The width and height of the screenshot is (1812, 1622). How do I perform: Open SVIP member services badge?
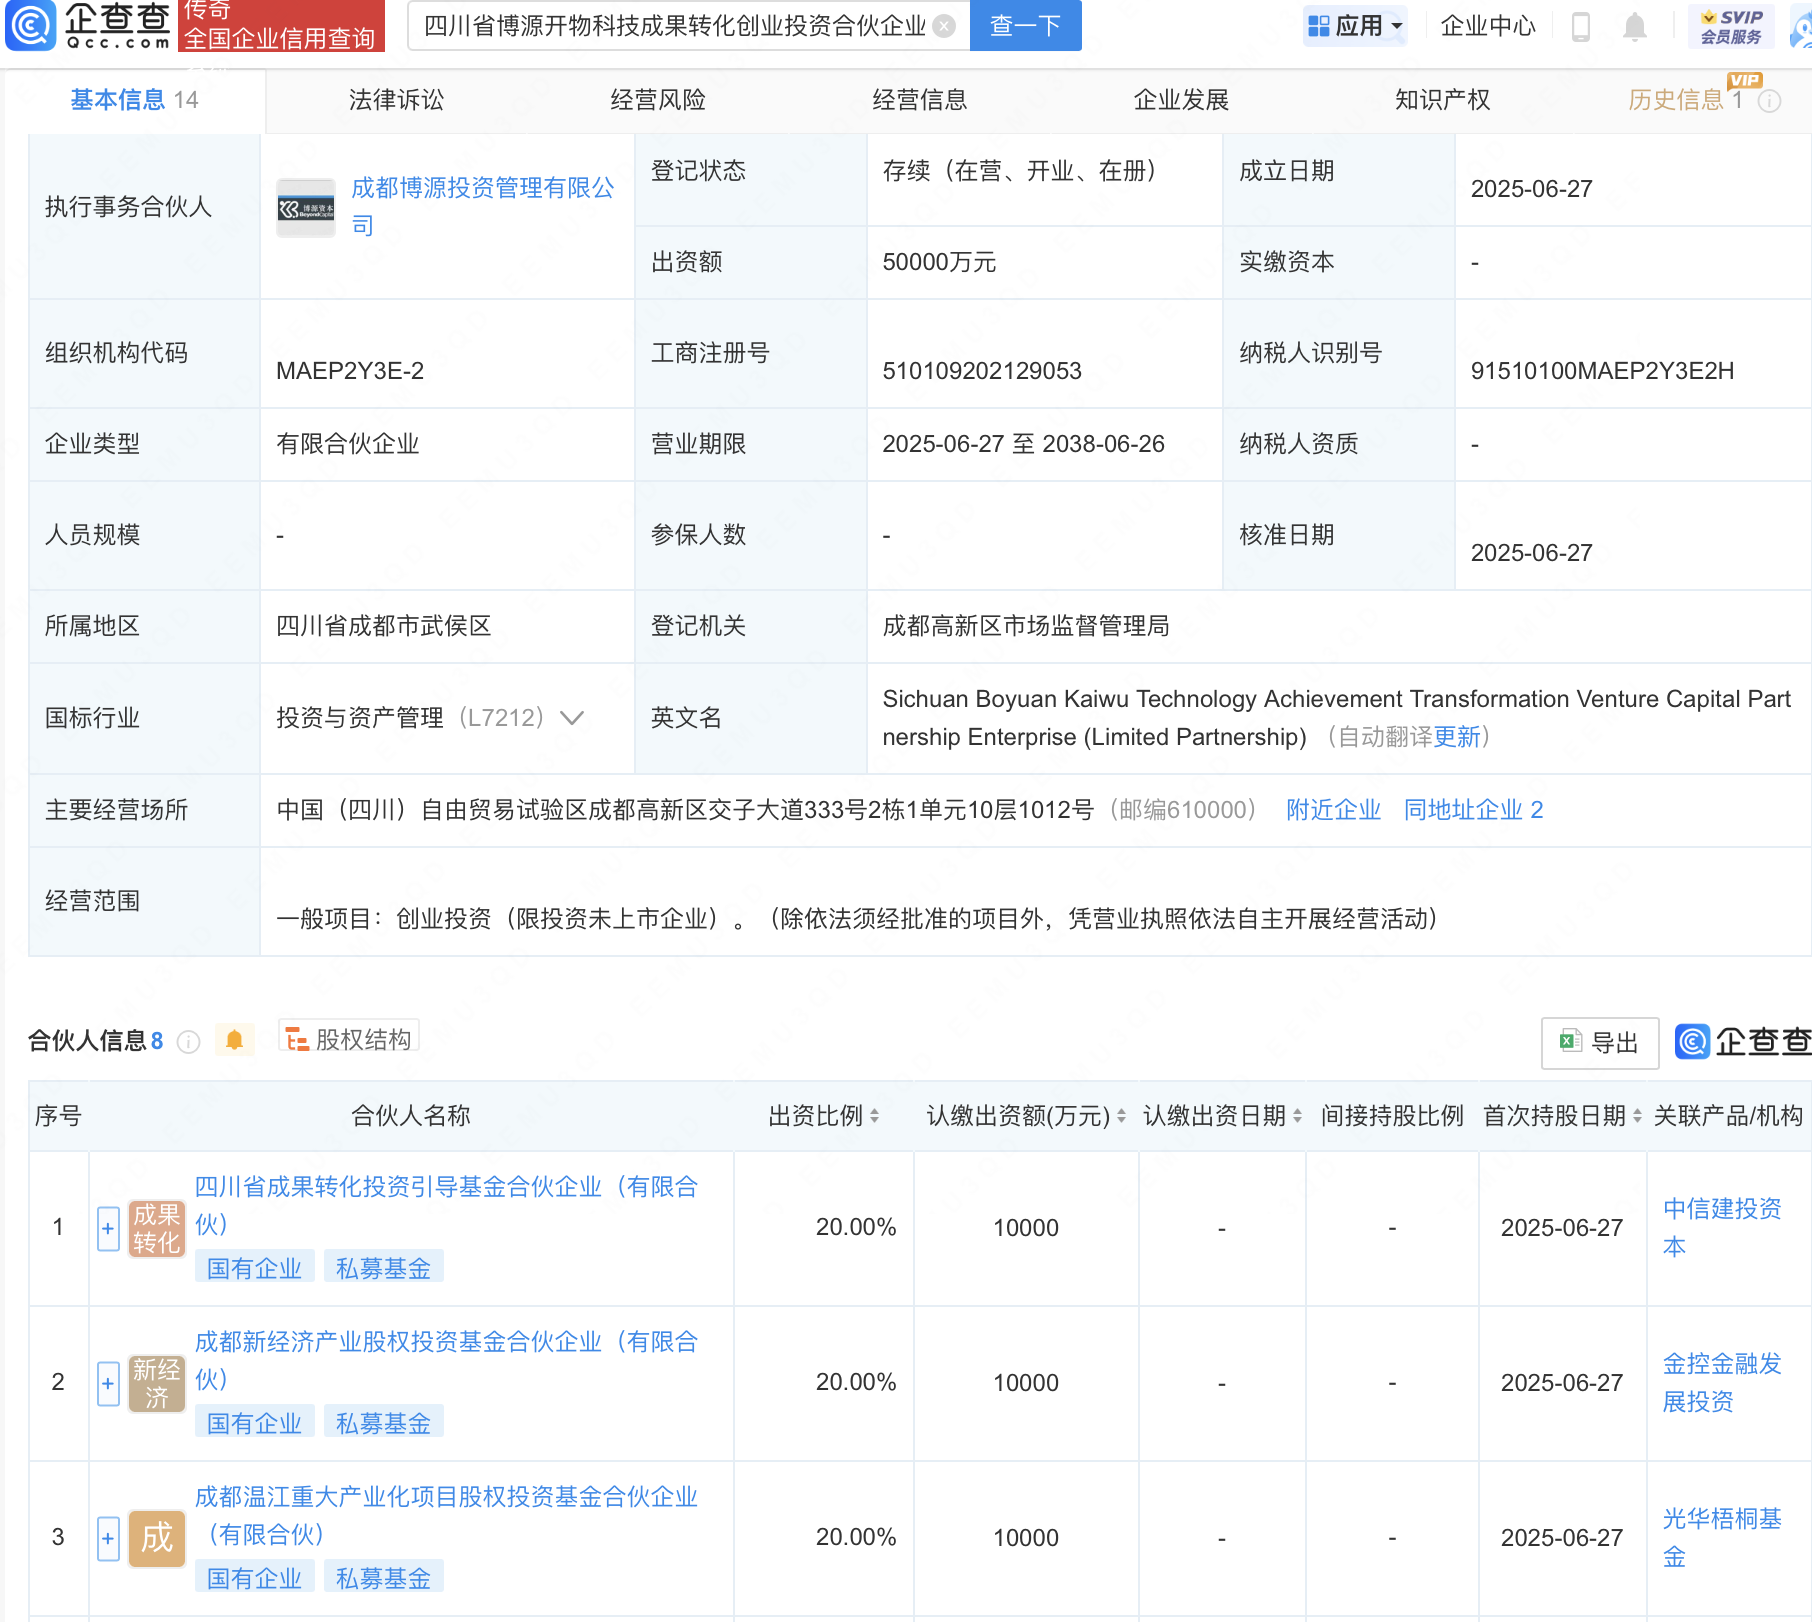point(1732,26)
